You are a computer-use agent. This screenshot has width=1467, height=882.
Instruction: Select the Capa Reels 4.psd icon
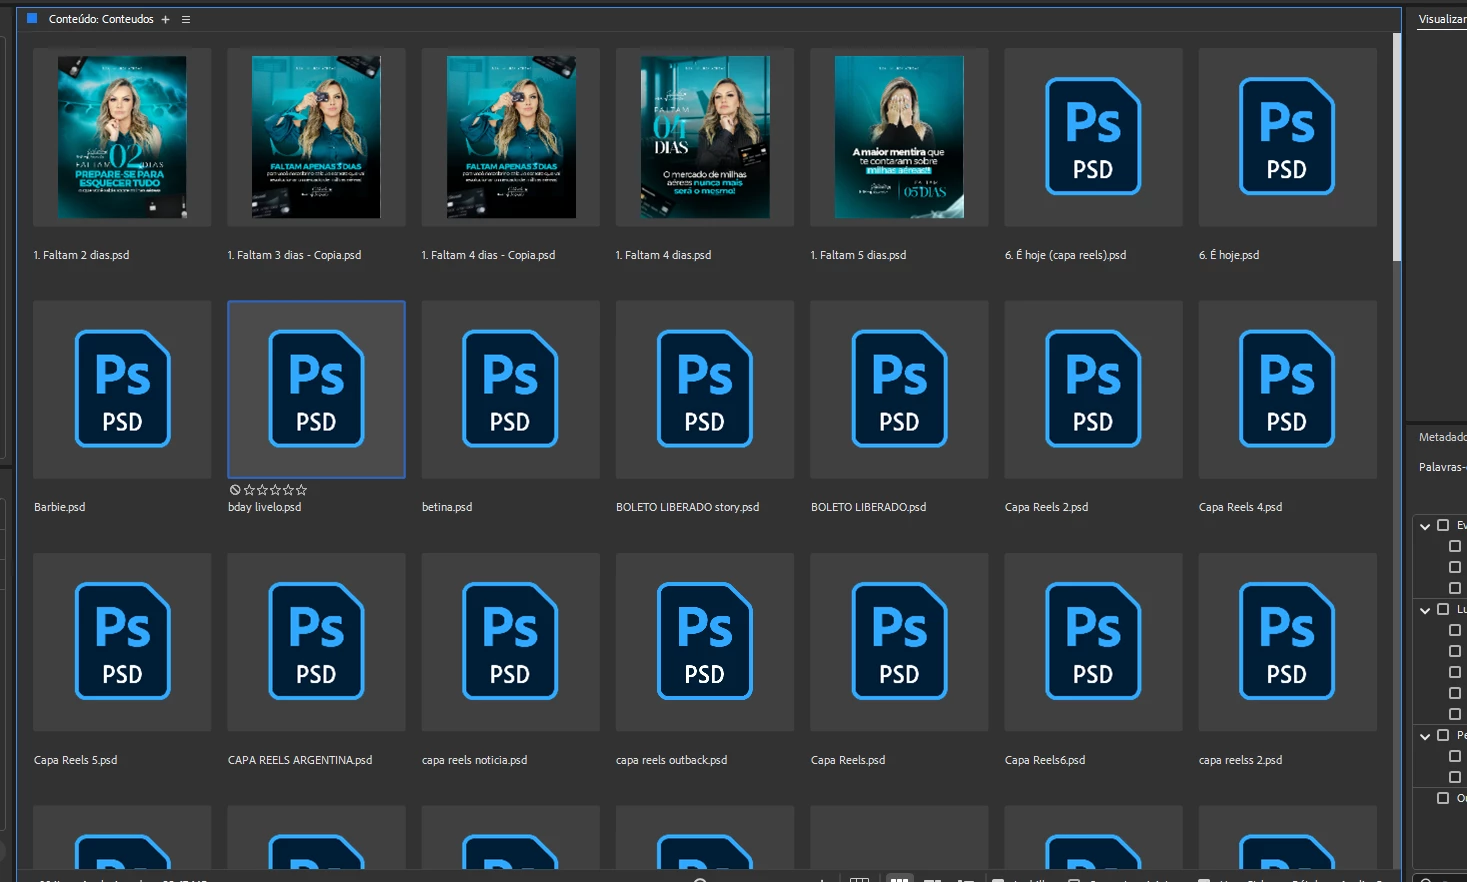(x=1287, y=388)
